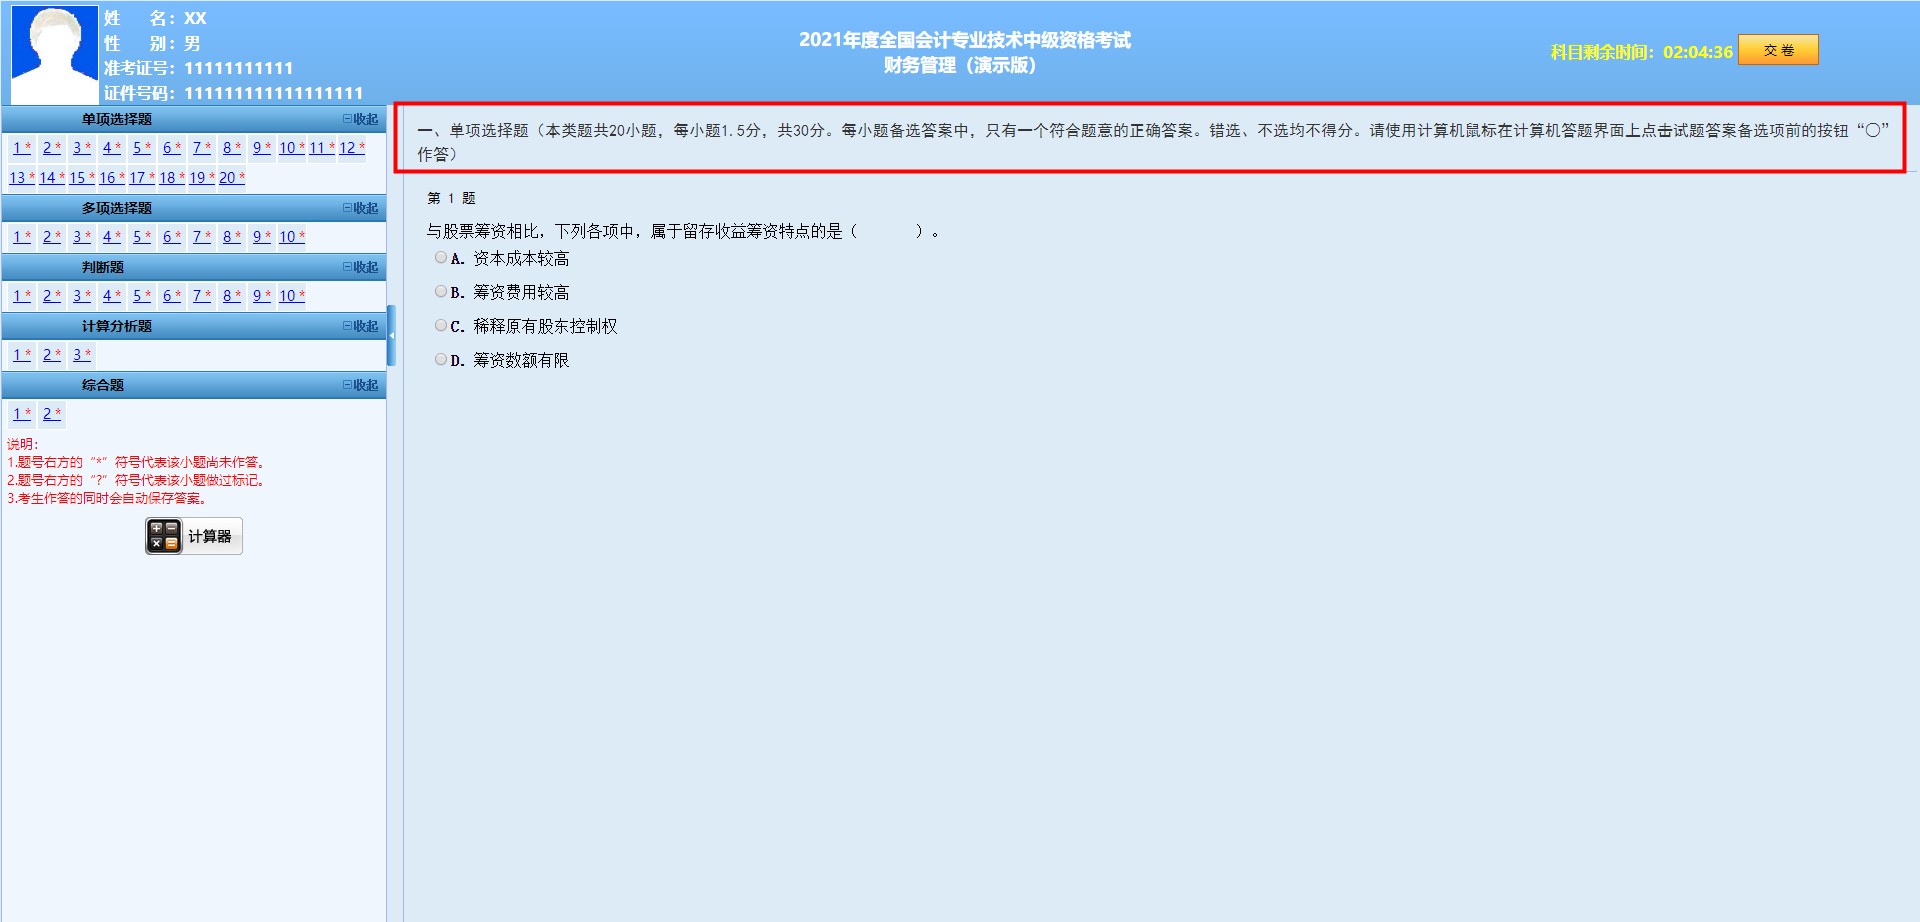The image size is (1920, 922).
Task: Collapse the 综合题 section via 收起
Action: (361, 385)
